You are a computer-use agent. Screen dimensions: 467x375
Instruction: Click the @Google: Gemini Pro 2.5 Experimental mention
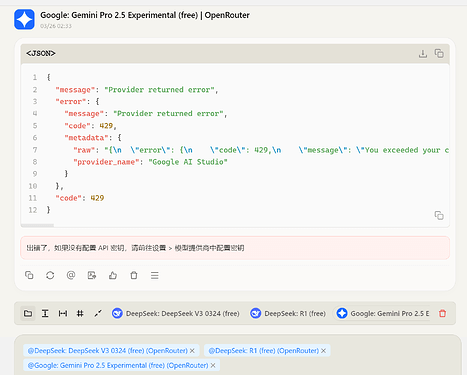tap(118, 365)
